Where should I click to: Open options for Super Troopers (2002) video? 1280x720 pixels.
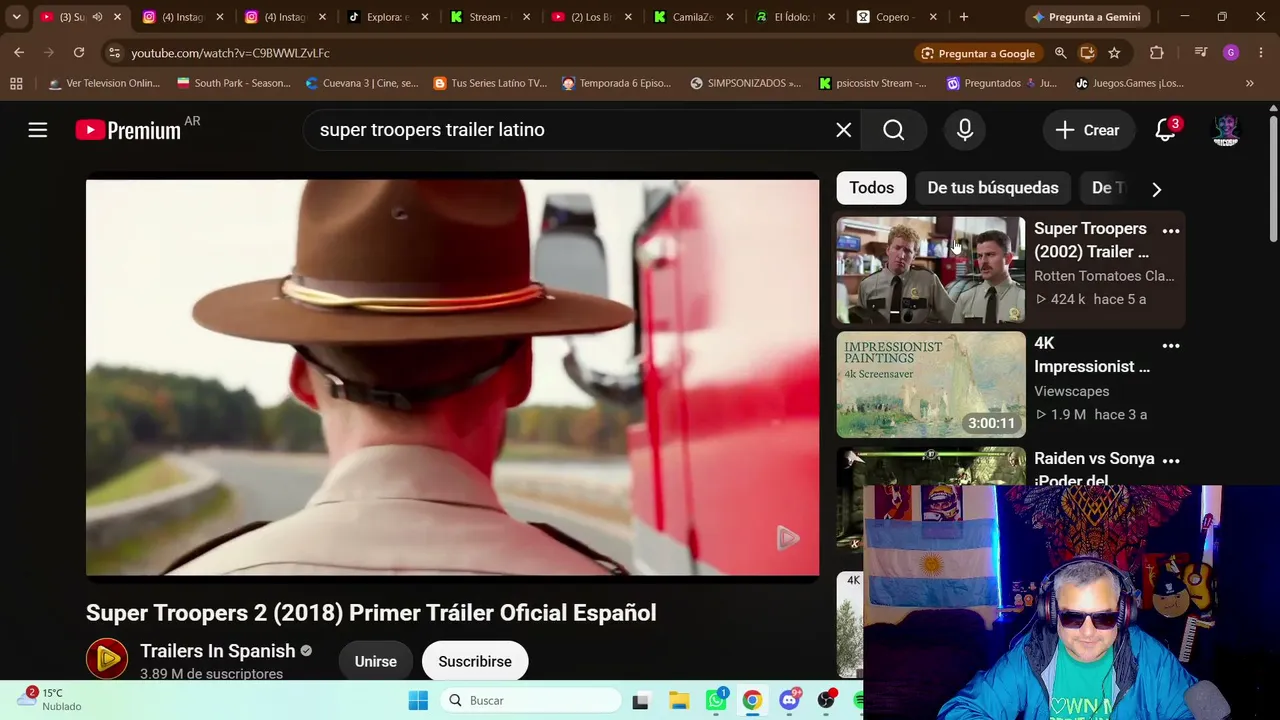click(x=1171, y=231)
